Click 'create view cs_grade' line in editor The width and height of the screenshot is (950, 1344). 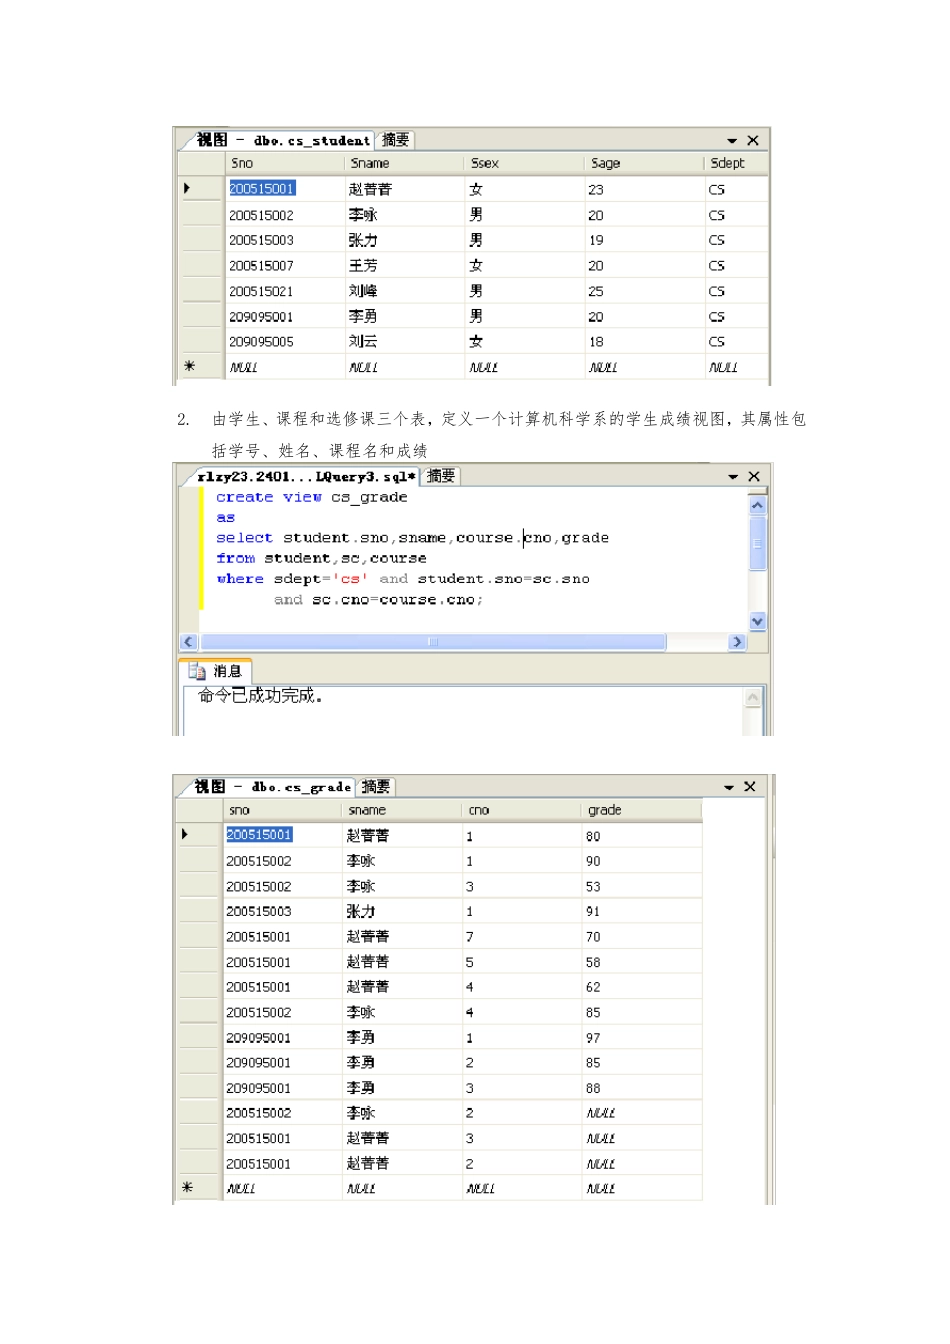(x=311, y=497)
